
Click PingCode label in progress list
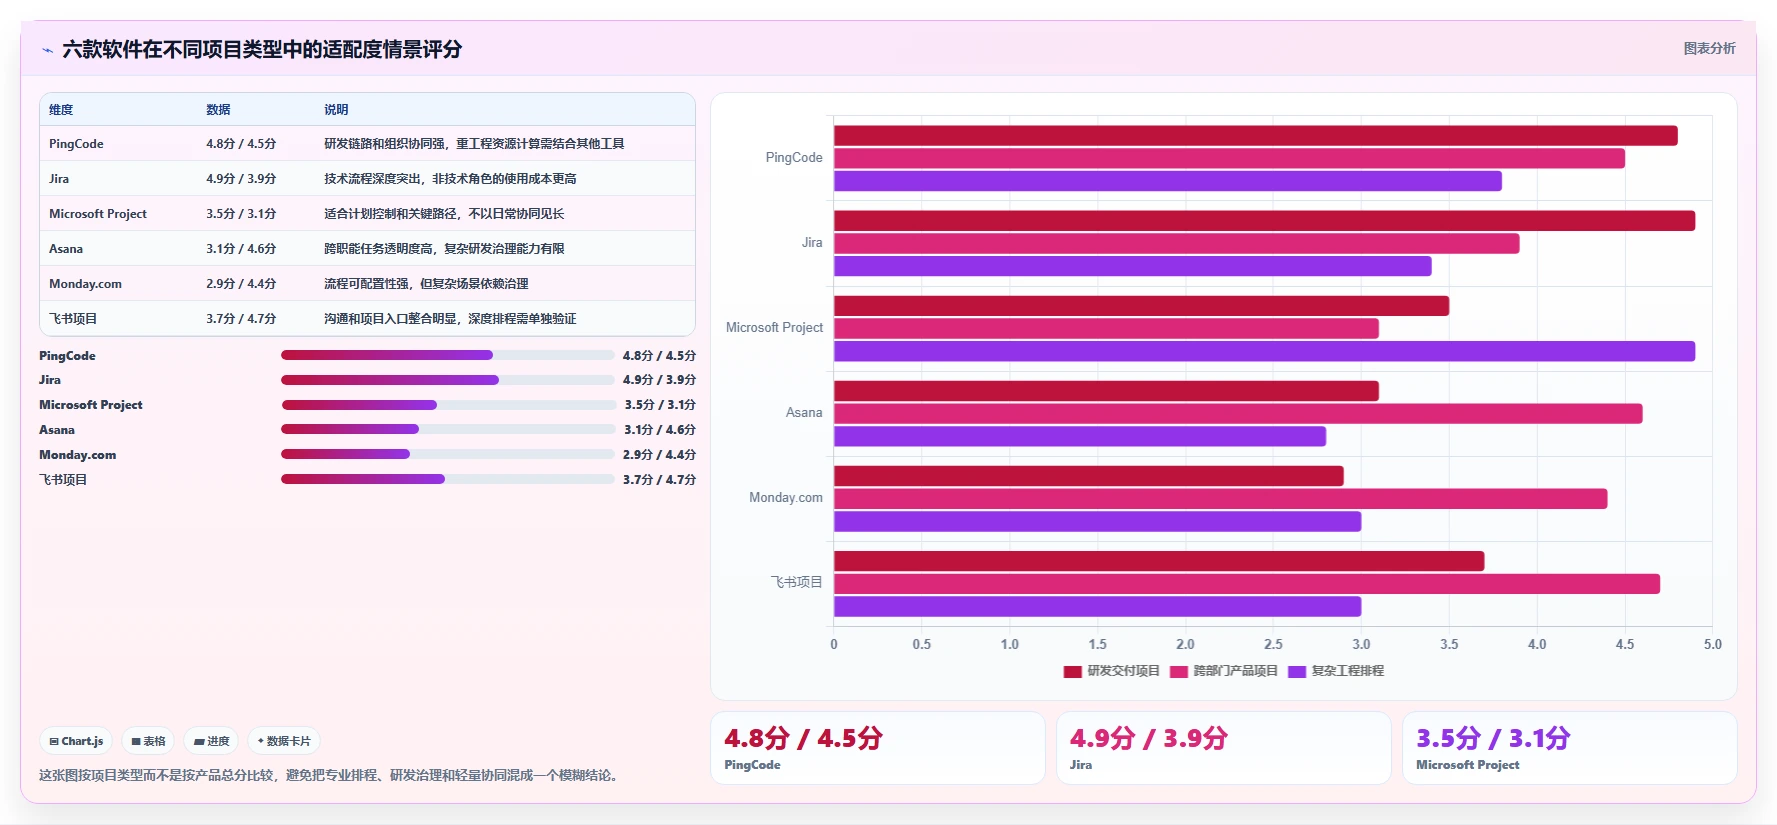point(67,356)
